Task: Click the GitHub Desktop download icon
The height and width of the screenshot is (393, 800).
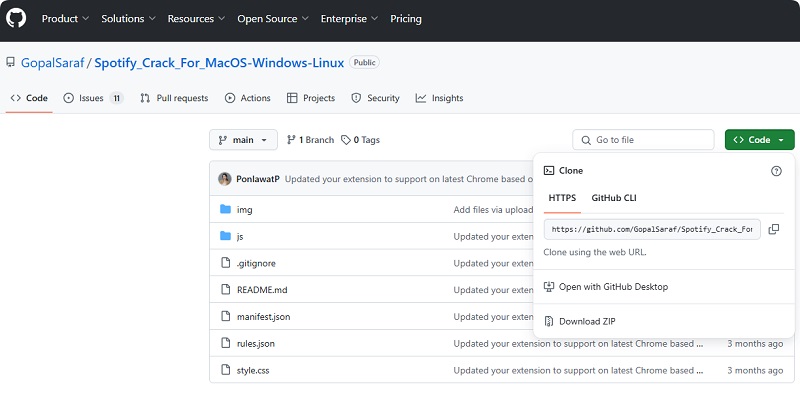Action: [x=549, y=286]
